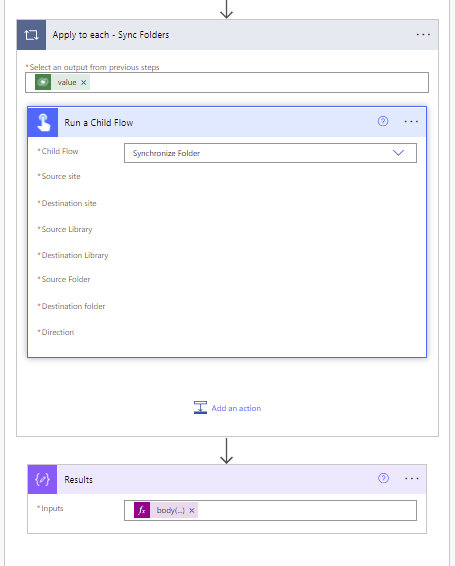This screenshot has width=455, height=566.
Task: Click the Destination folder label
Action: point(73,306)
